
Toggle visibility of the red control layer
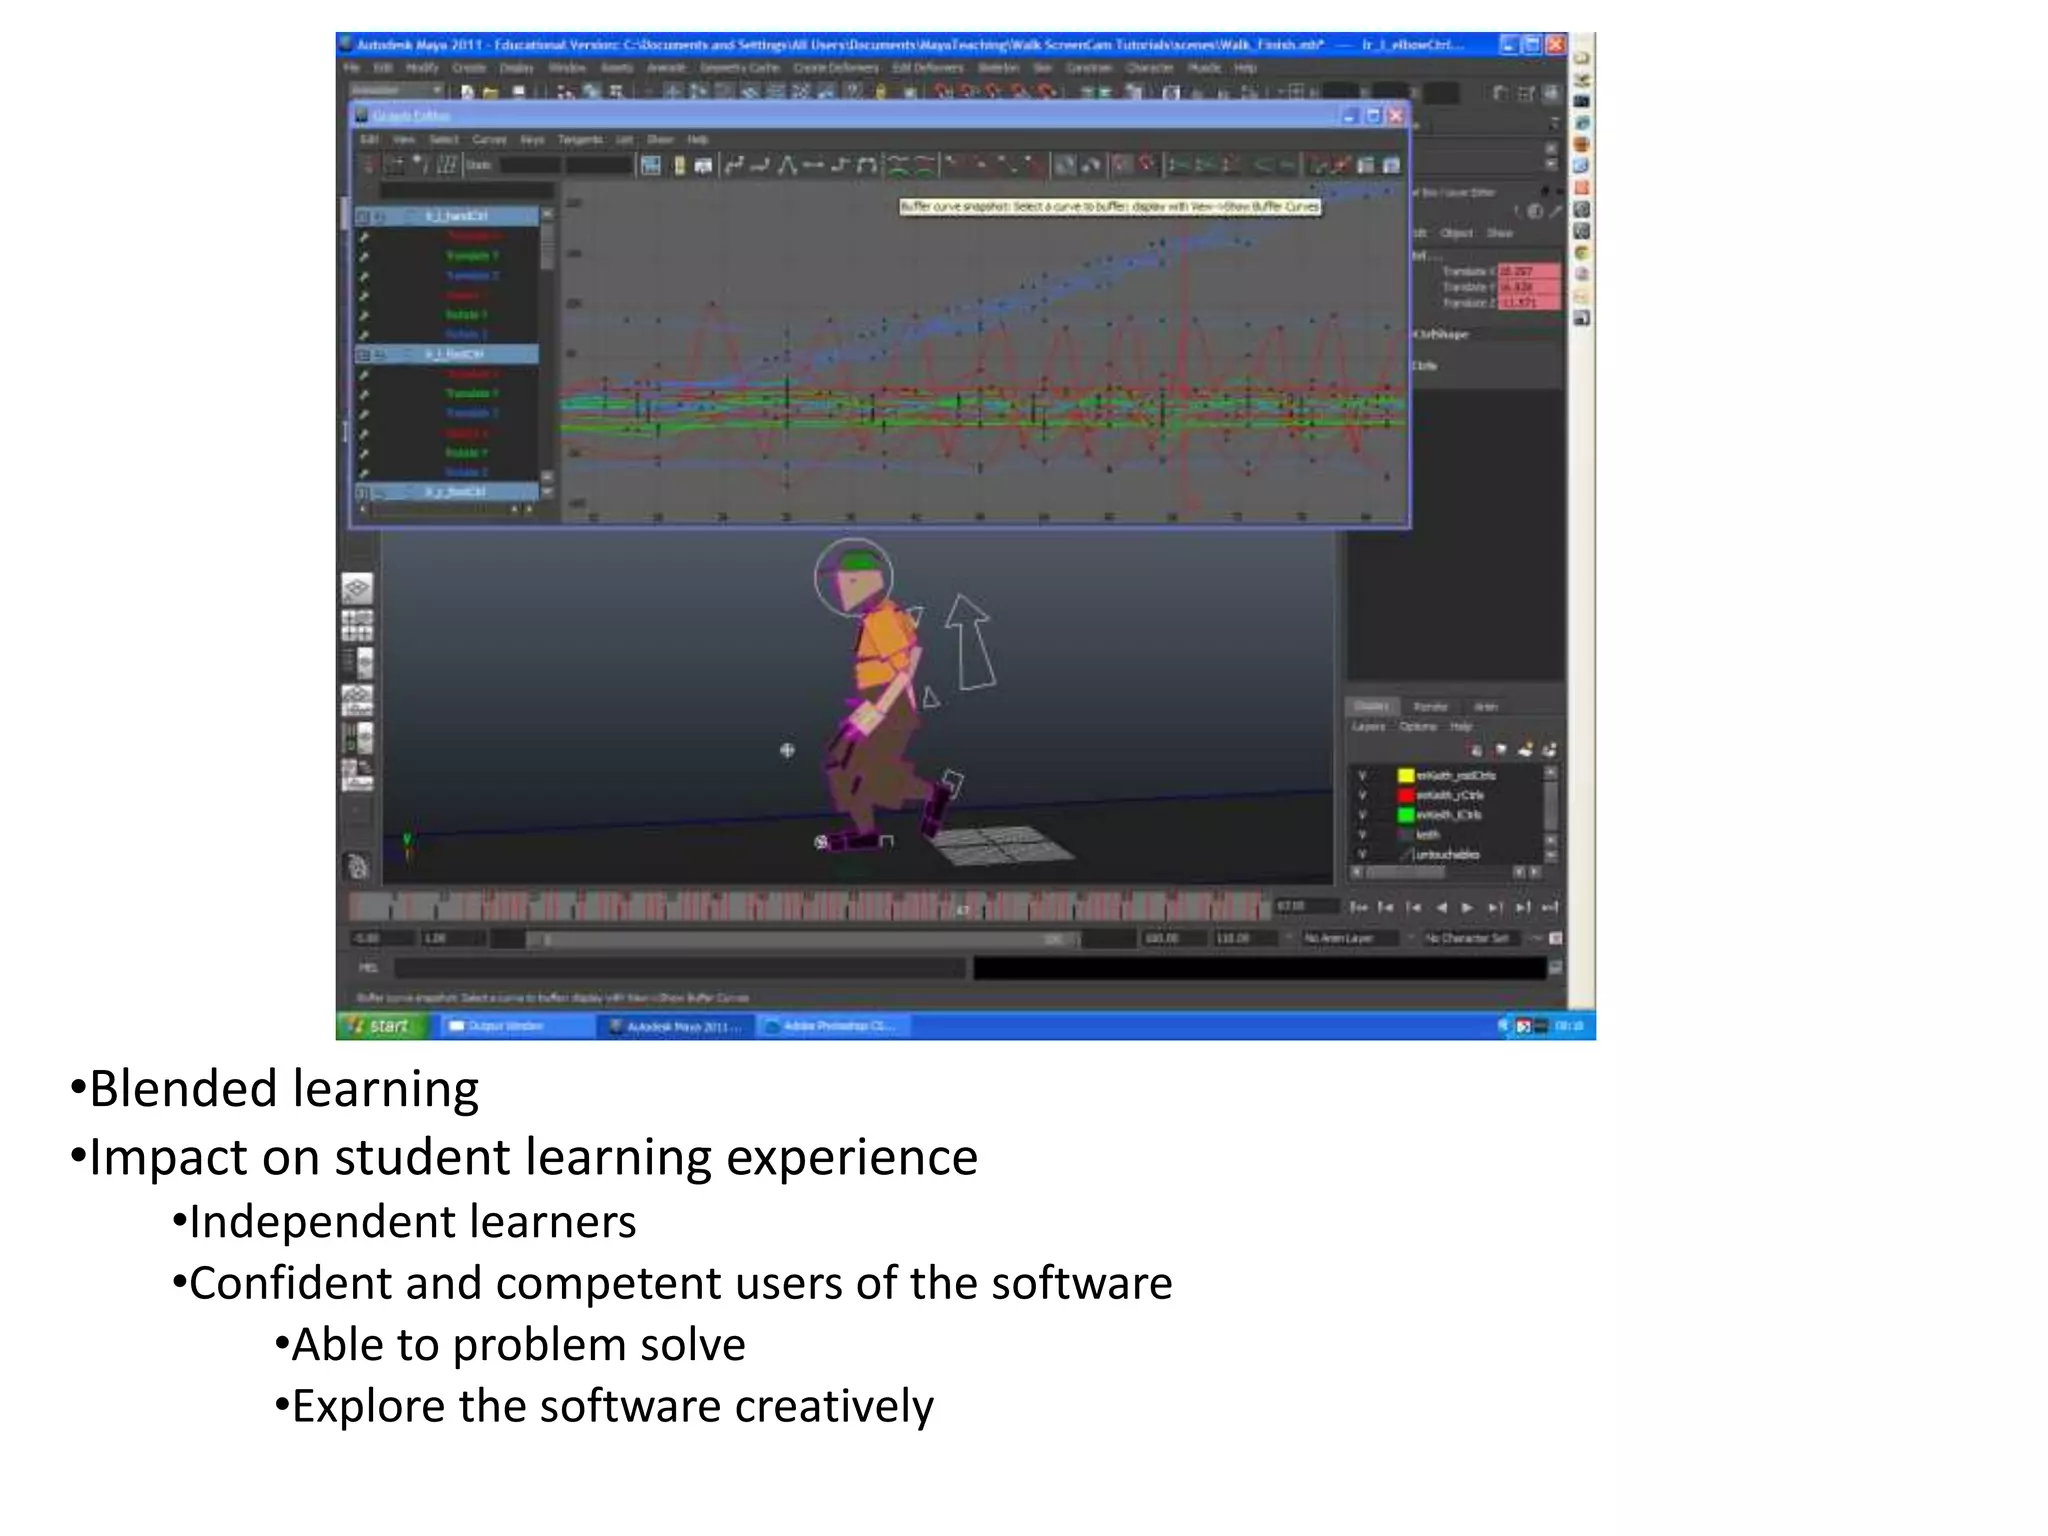tap(1362, 796)
